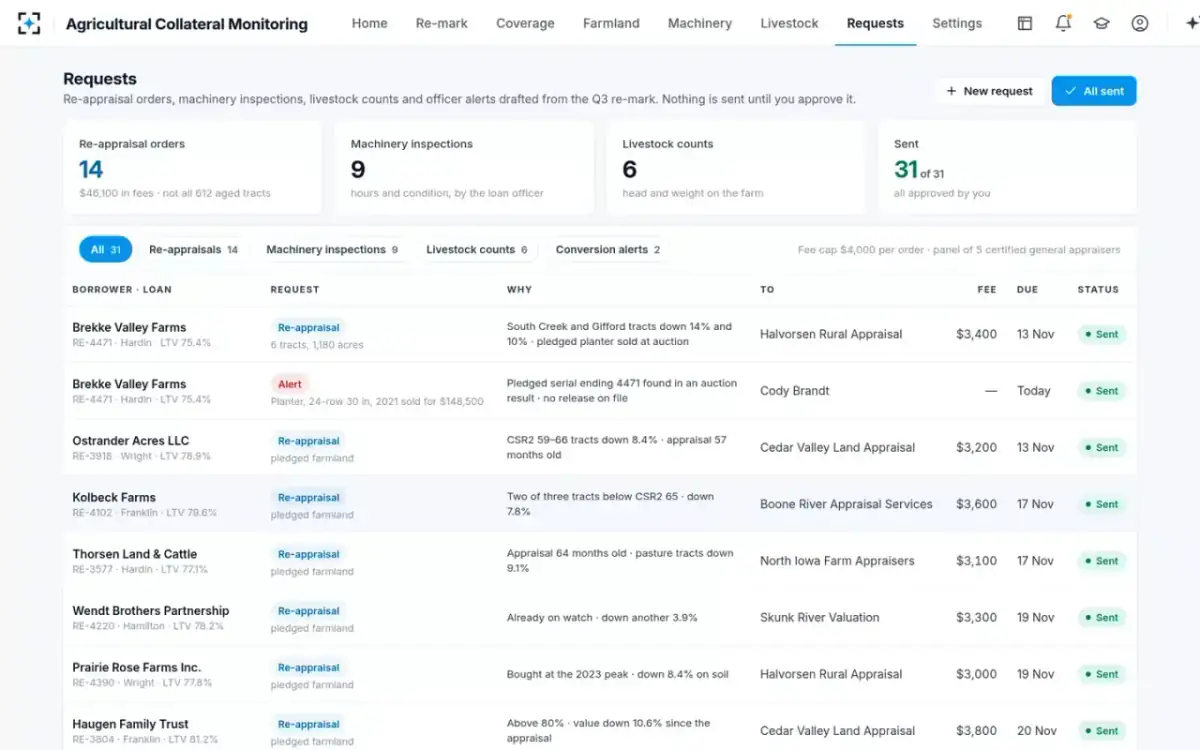
Task: Click the Due column header
Action: pyautogui.click(x=1027, y=290)
